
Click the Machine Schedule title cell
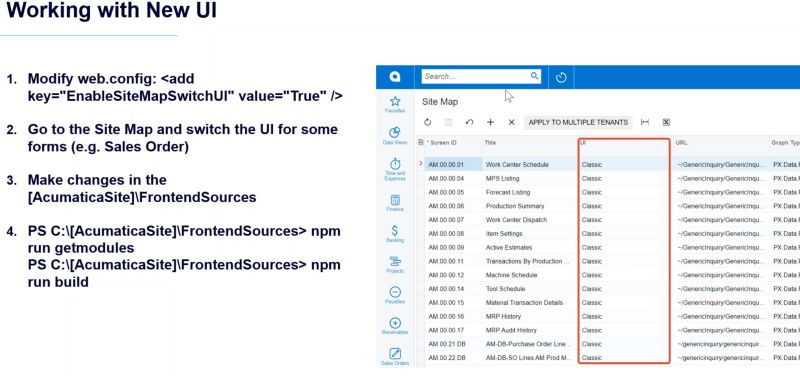(530, 275)
